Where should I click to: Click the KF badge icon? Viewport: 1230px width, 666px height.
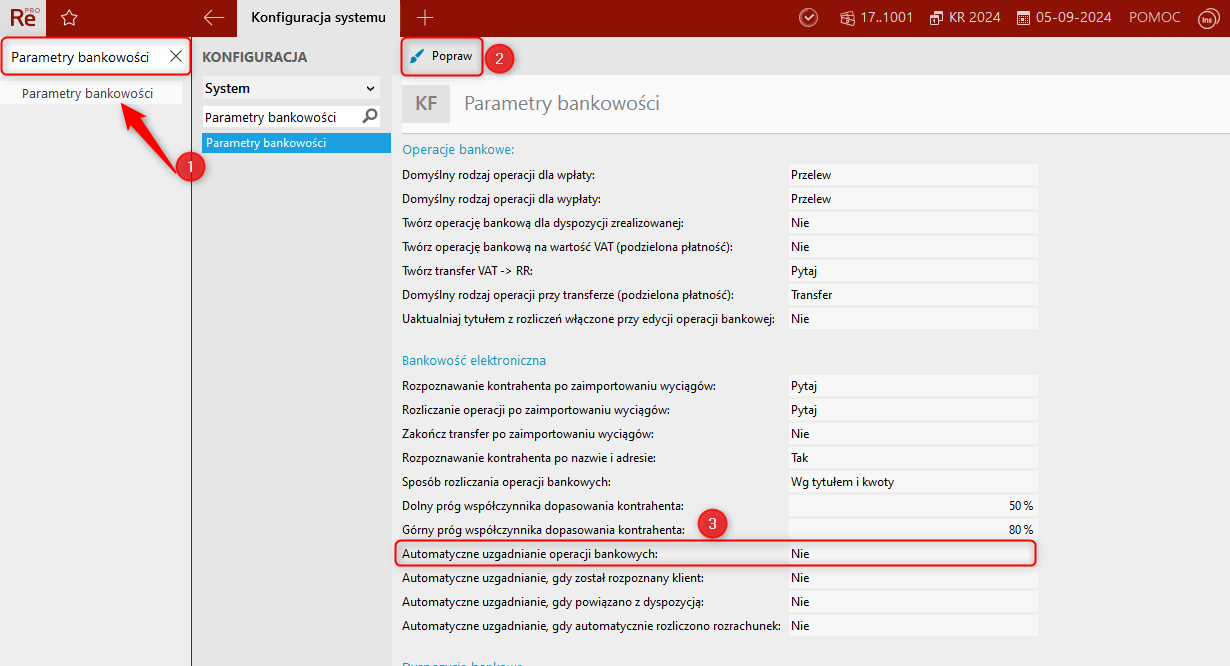coord(426,103)
